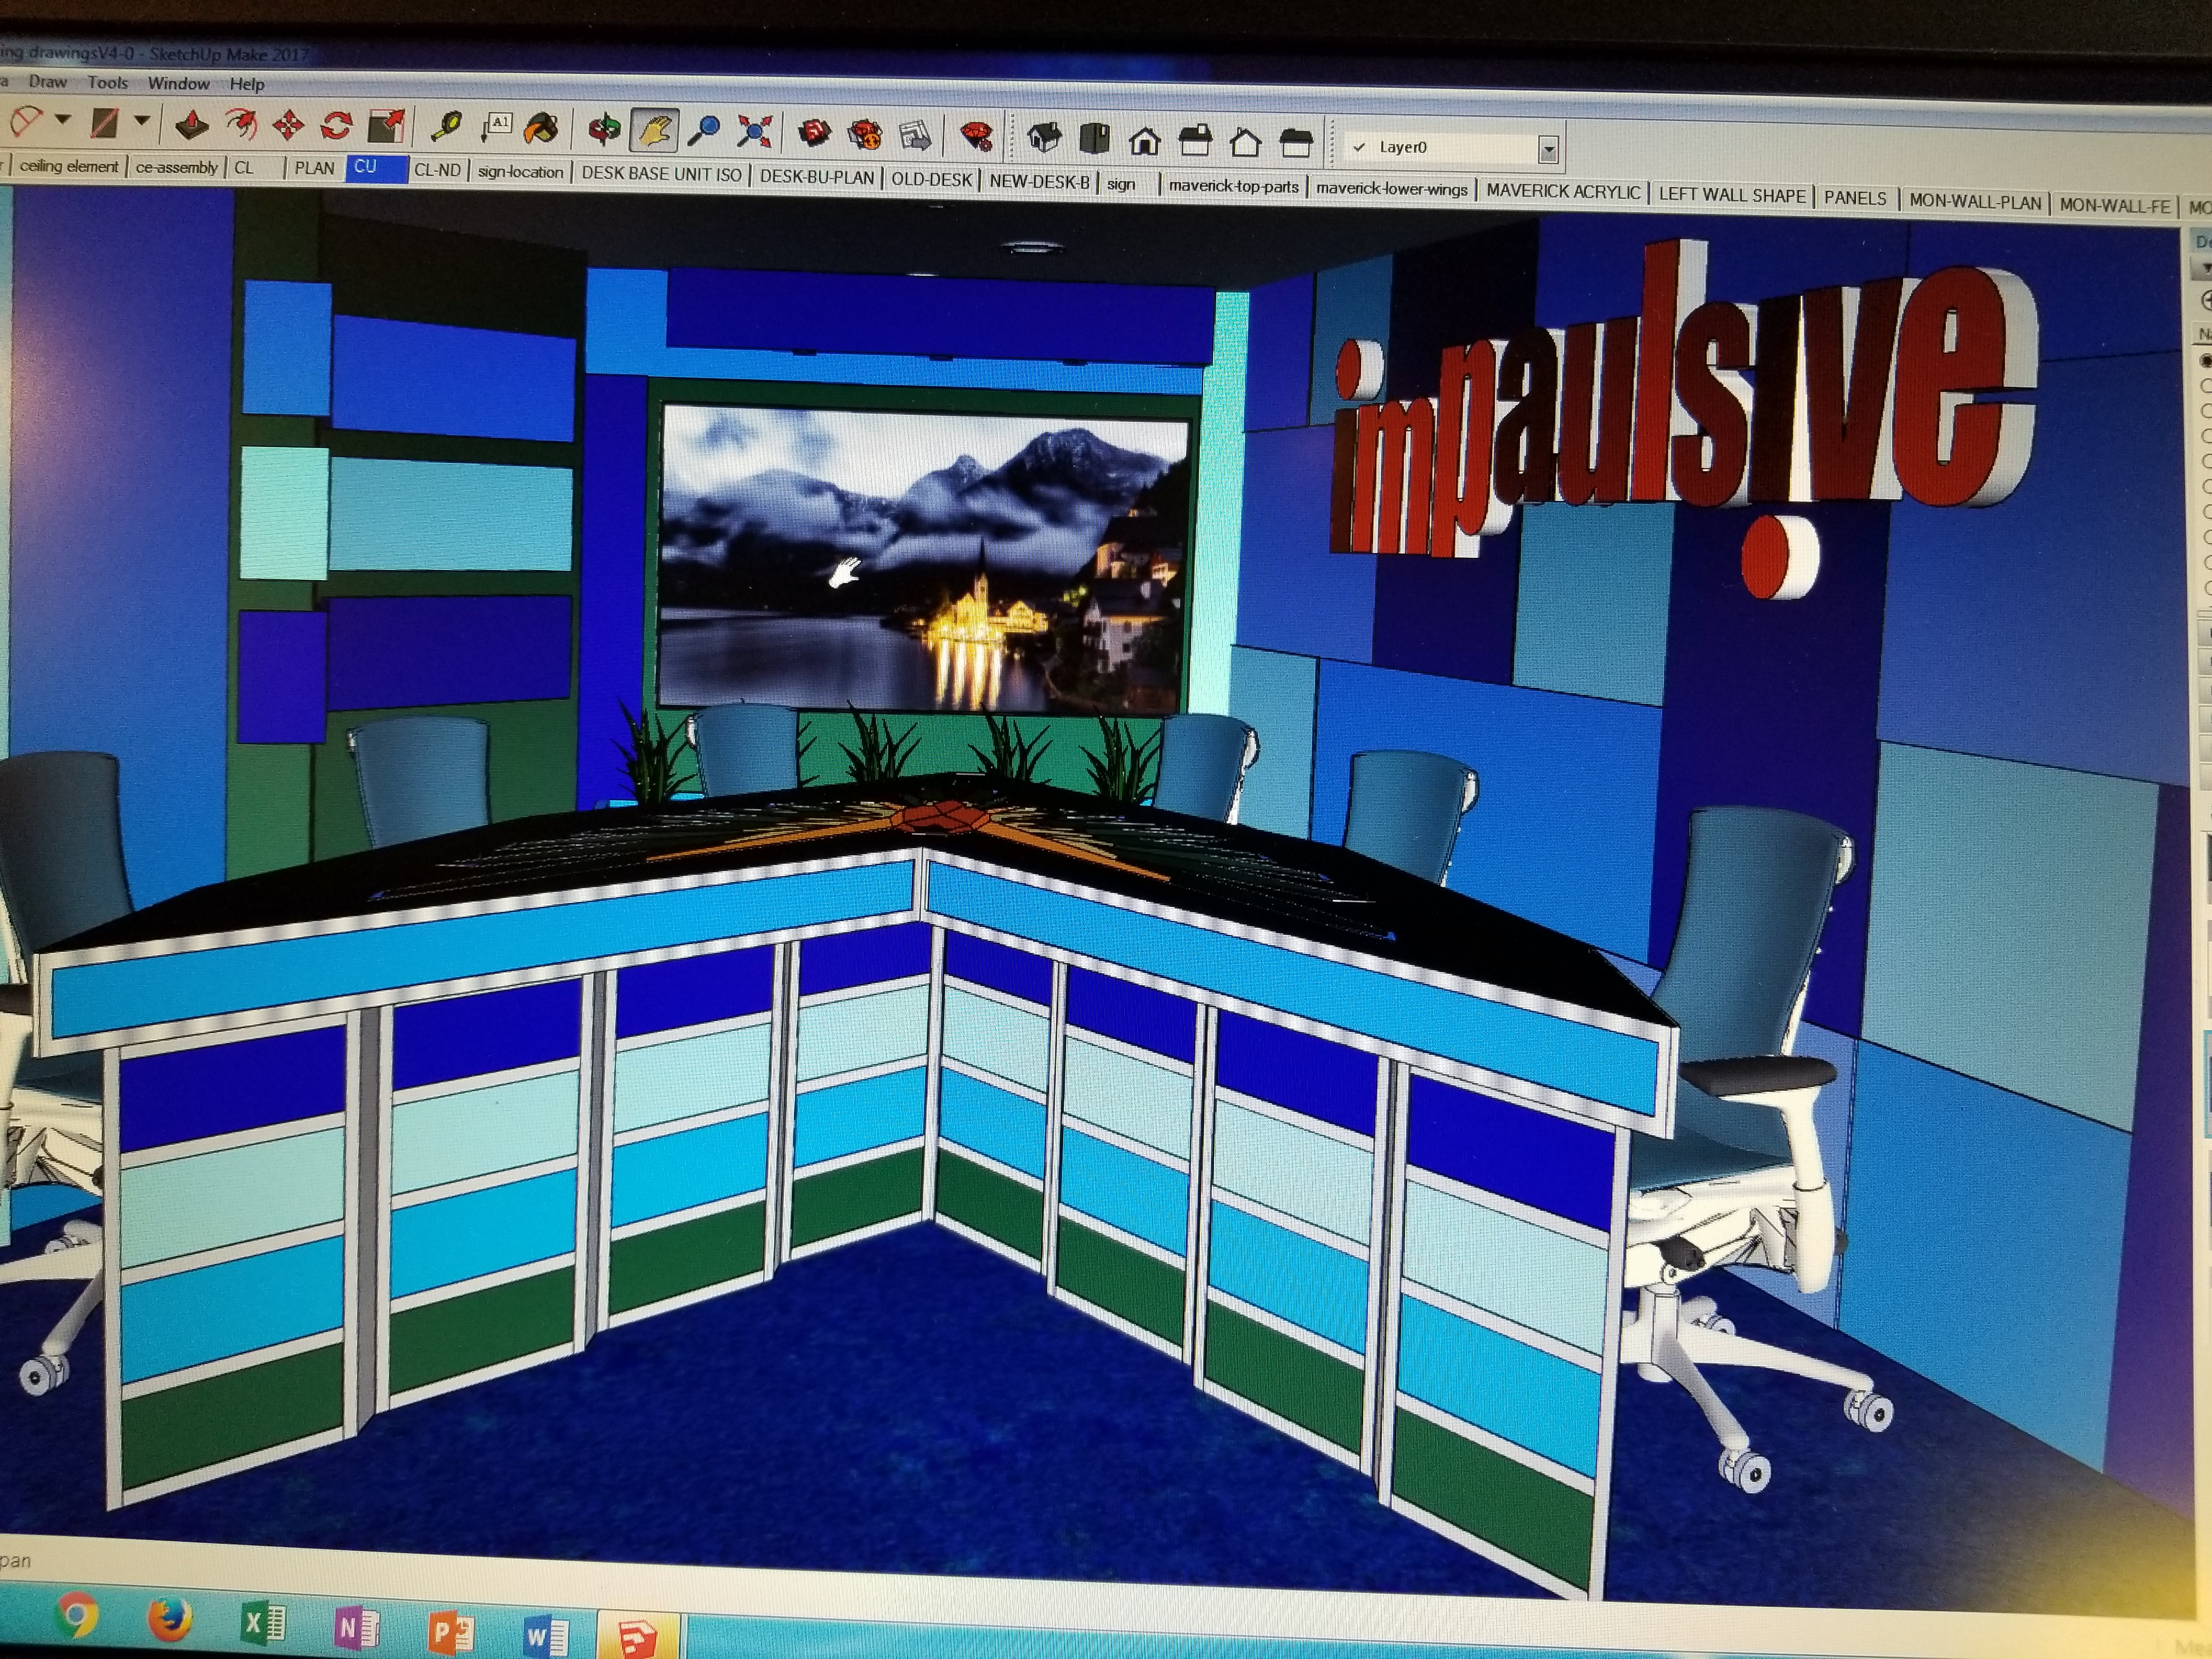
Task: Select the Push/Pull tool
Action: coord(191,125)
